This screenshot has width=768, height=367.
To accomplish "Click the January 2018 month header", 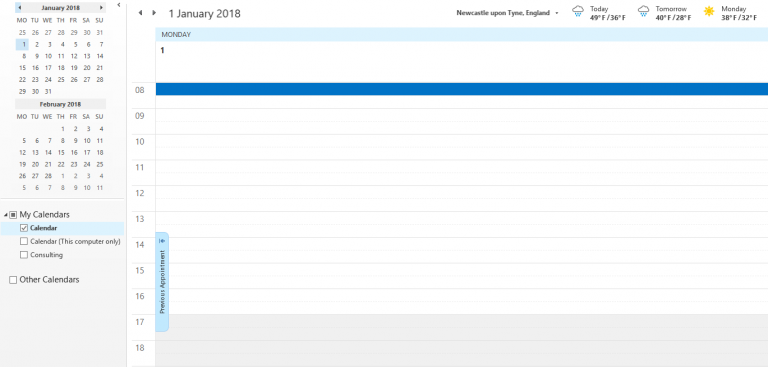I will (x=60, y=8).
